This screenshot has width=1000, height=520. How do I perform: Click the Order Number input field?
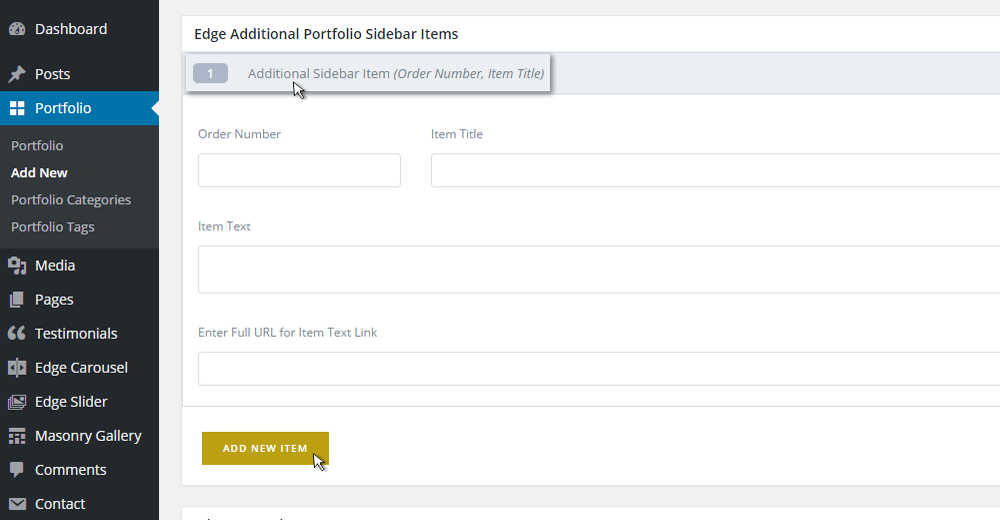[x=299, y=170]
